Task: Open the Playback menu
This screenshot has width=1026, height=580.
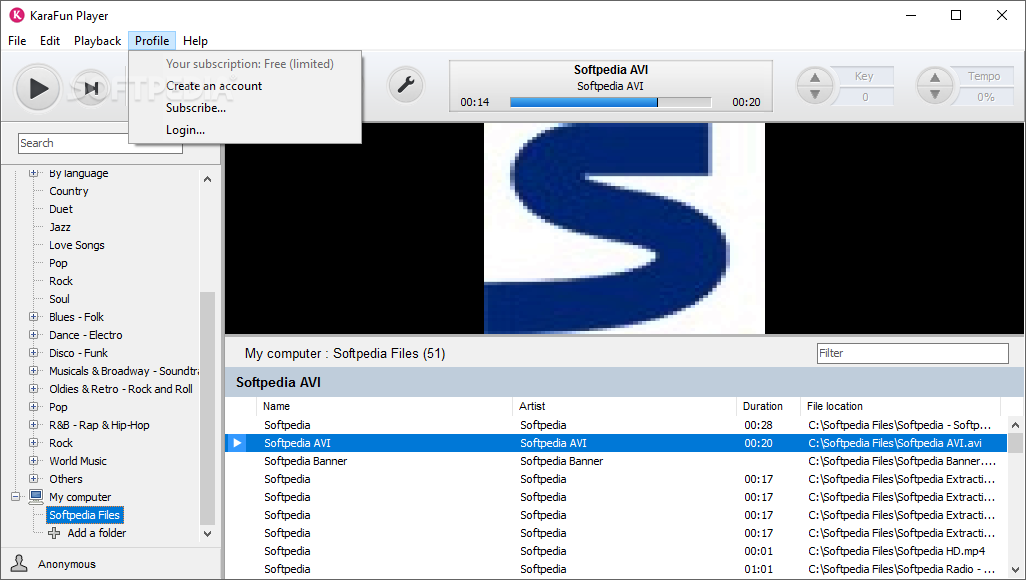Action: tap(97, 41)
